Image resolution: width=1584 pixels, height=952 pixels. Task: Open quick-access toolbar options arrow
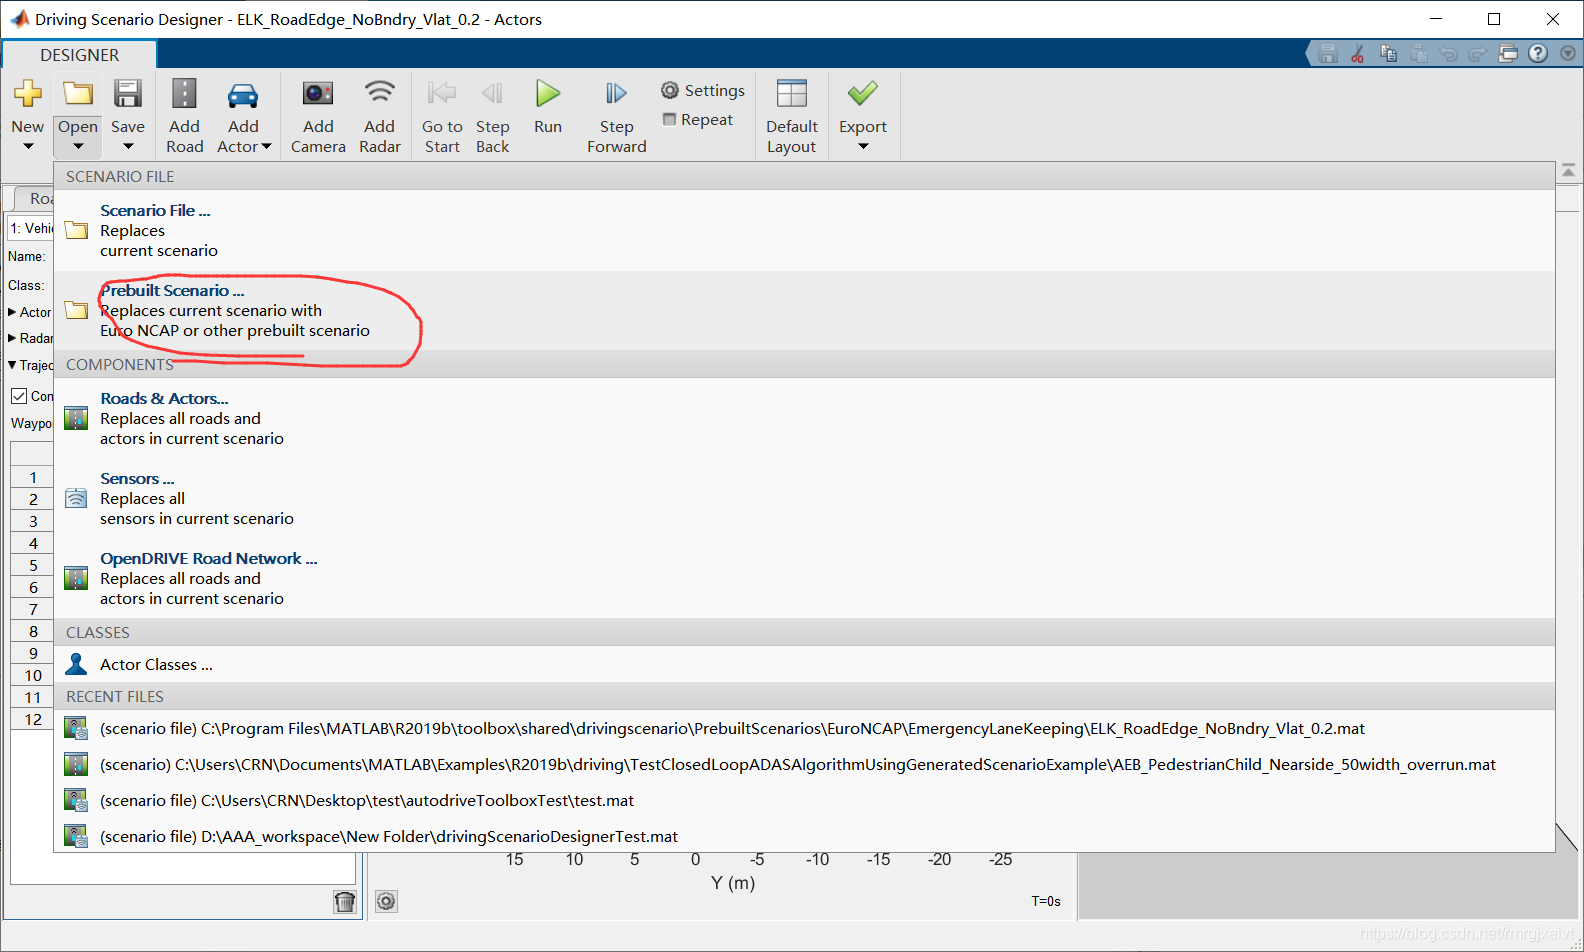point(1568,54)
